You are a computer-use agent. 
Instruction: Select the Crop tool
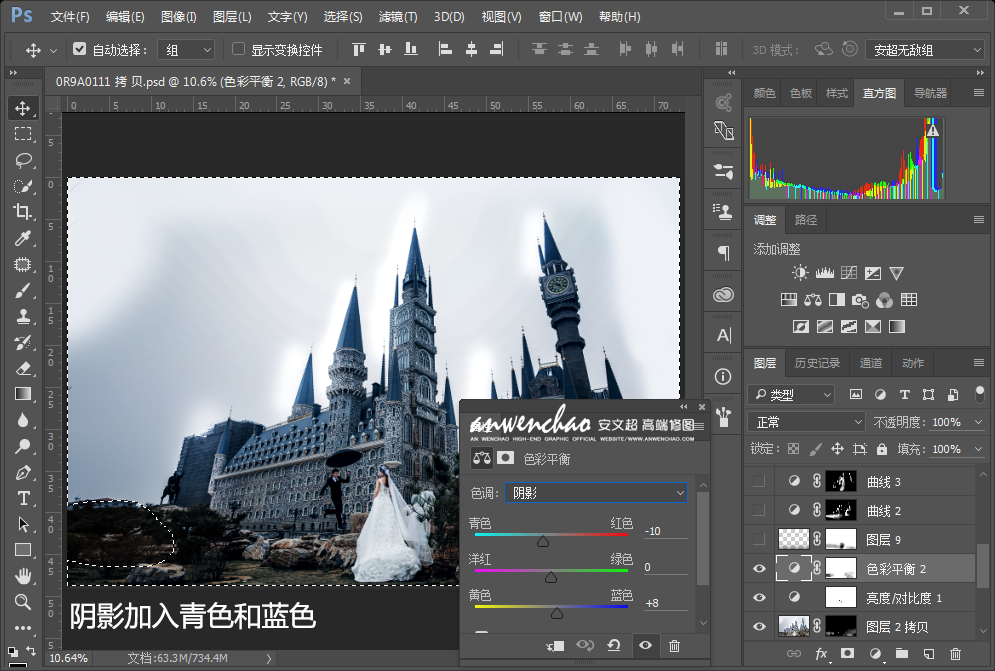coord(23,211)
